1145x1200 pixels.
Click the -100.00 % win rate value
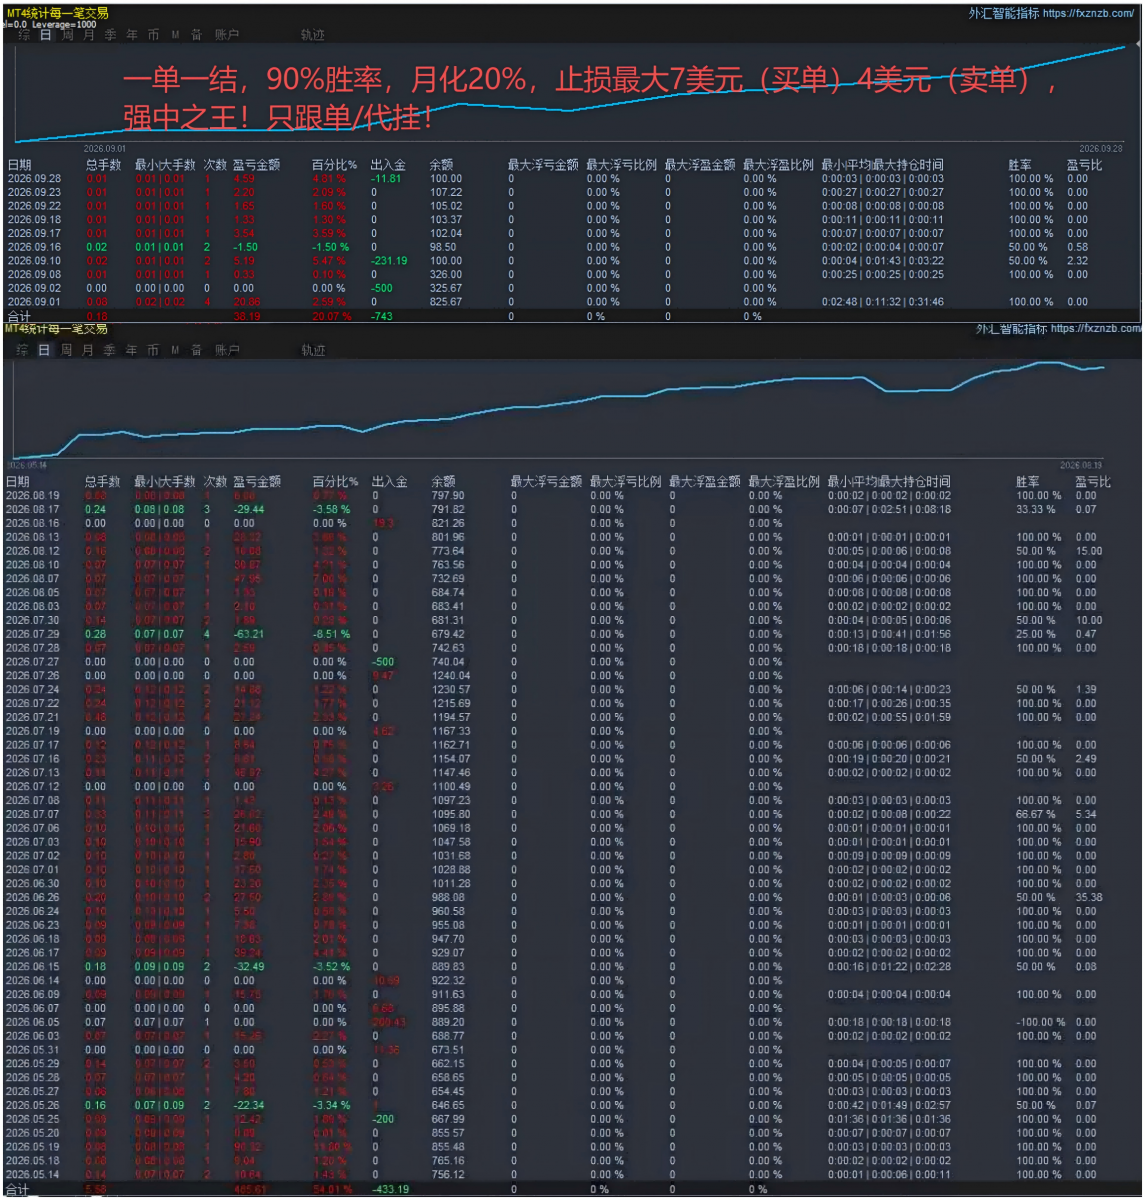tap(1039, 1023)
